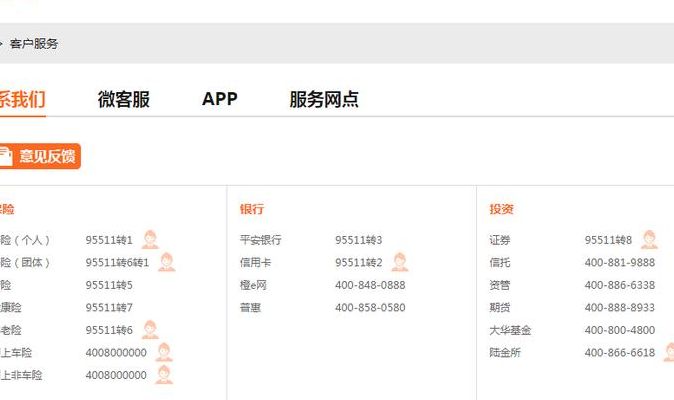Viewport: 674px width, 400px height.
Task: Click the number 95511转3
Action: (x=358, y=240)
